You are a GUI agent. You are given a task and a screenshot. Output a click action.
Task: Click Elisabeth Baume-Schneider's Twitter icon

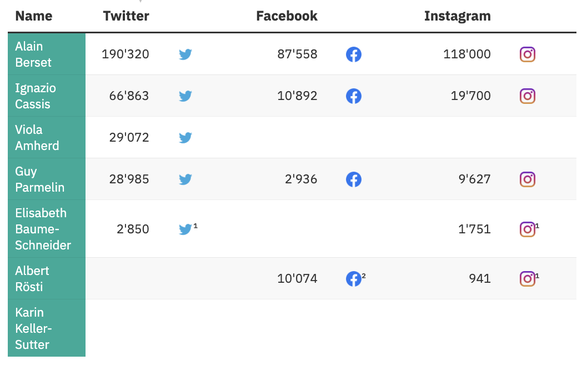coord(185,229)
